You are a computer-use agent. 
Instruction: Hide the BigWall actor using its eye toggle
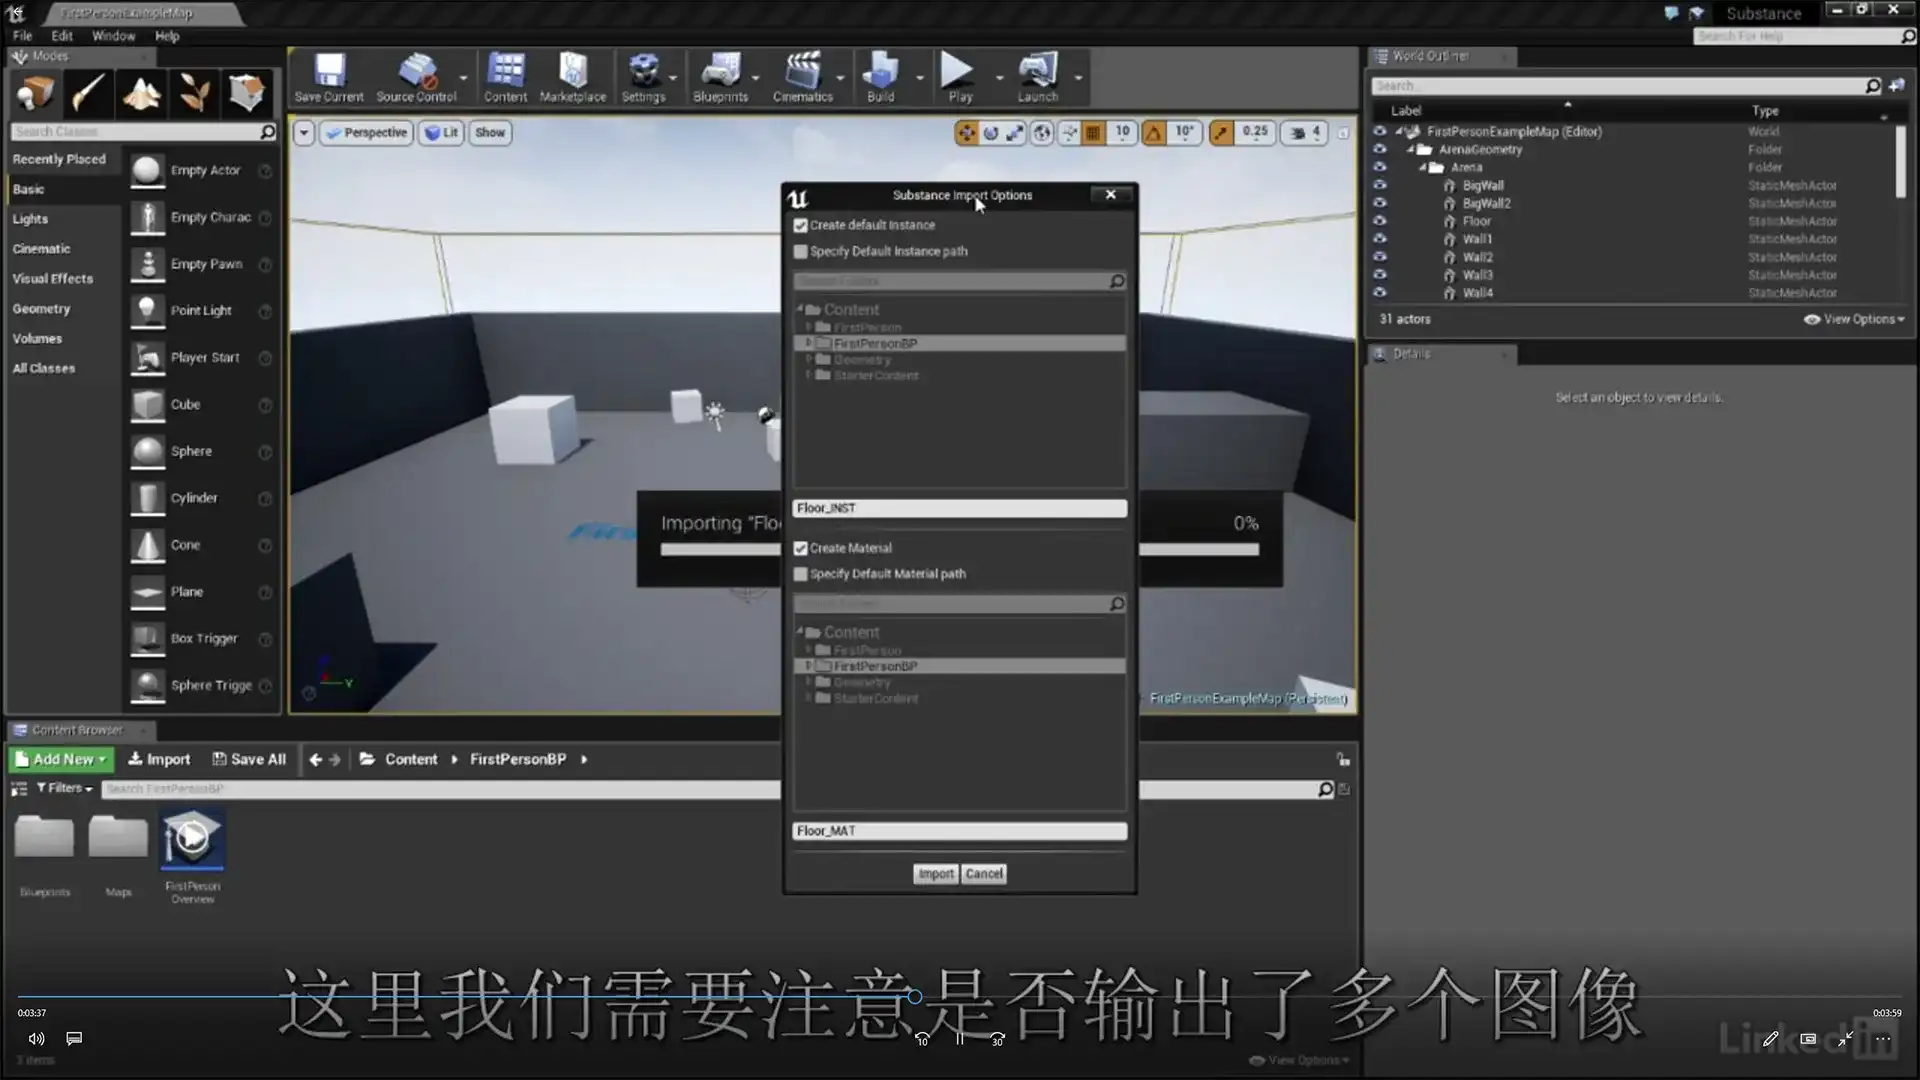point(1380,185)
